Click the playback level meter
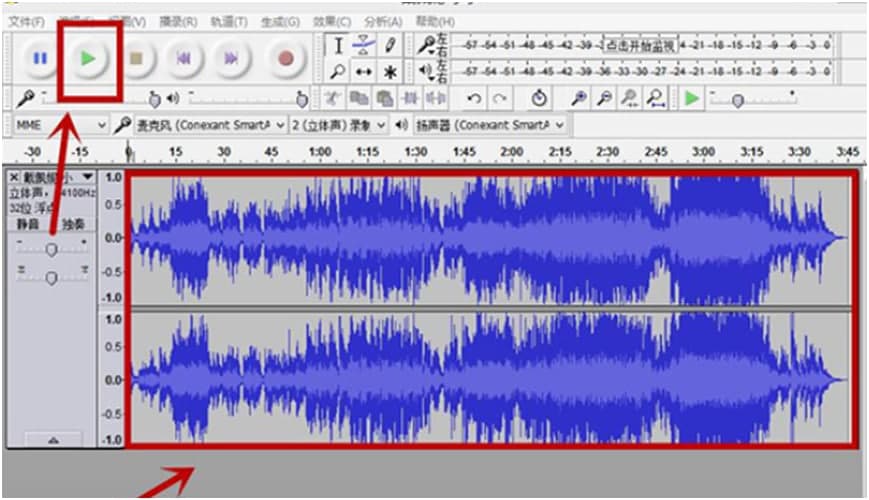This screenshot has width=869, height=500. coord(646,72)
